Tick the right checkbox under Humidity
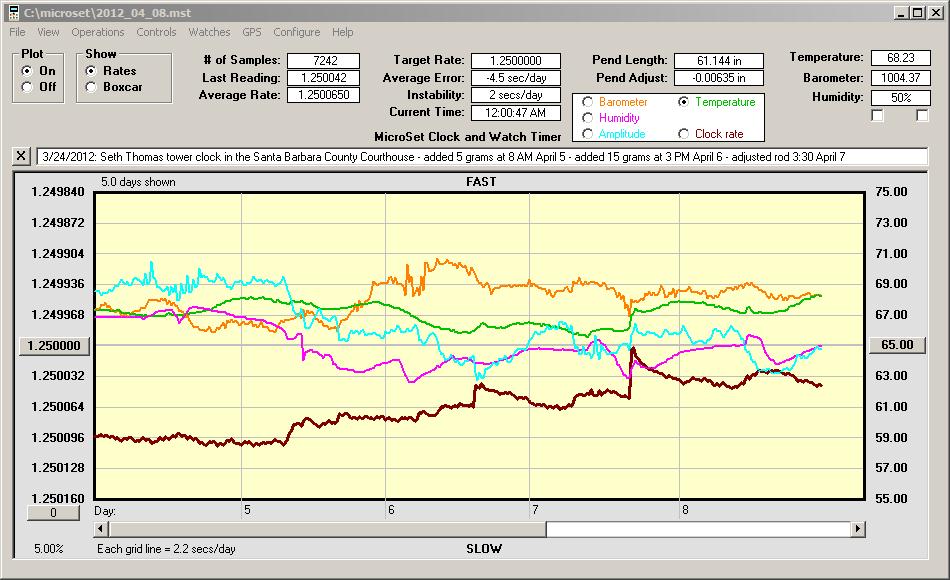 coord(922,116)
